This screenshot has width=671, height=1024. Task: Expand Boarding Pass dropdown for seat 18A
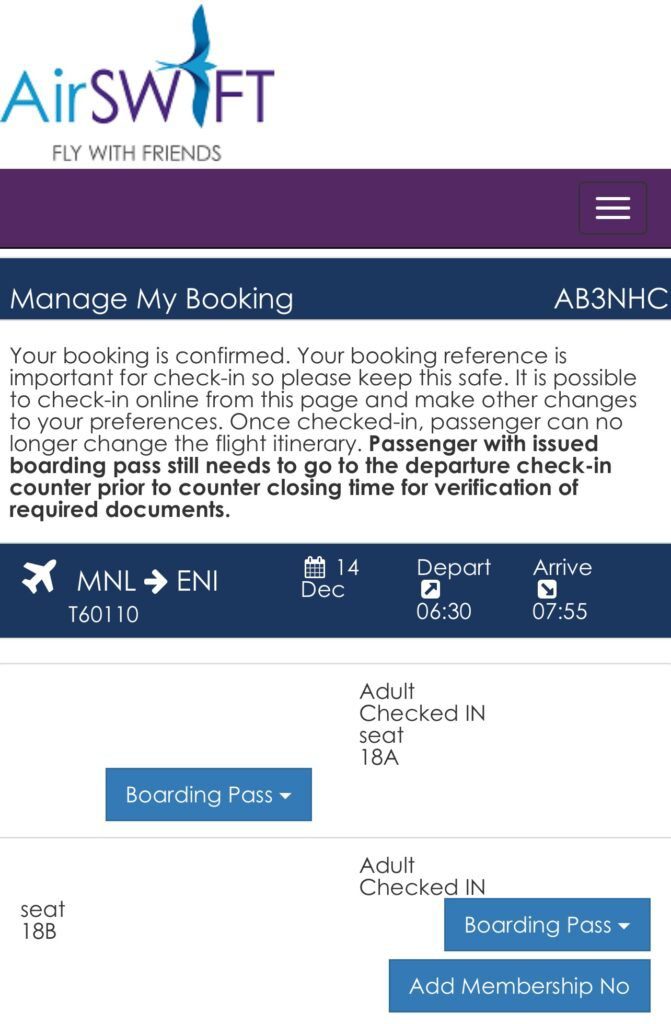point(208,795)
